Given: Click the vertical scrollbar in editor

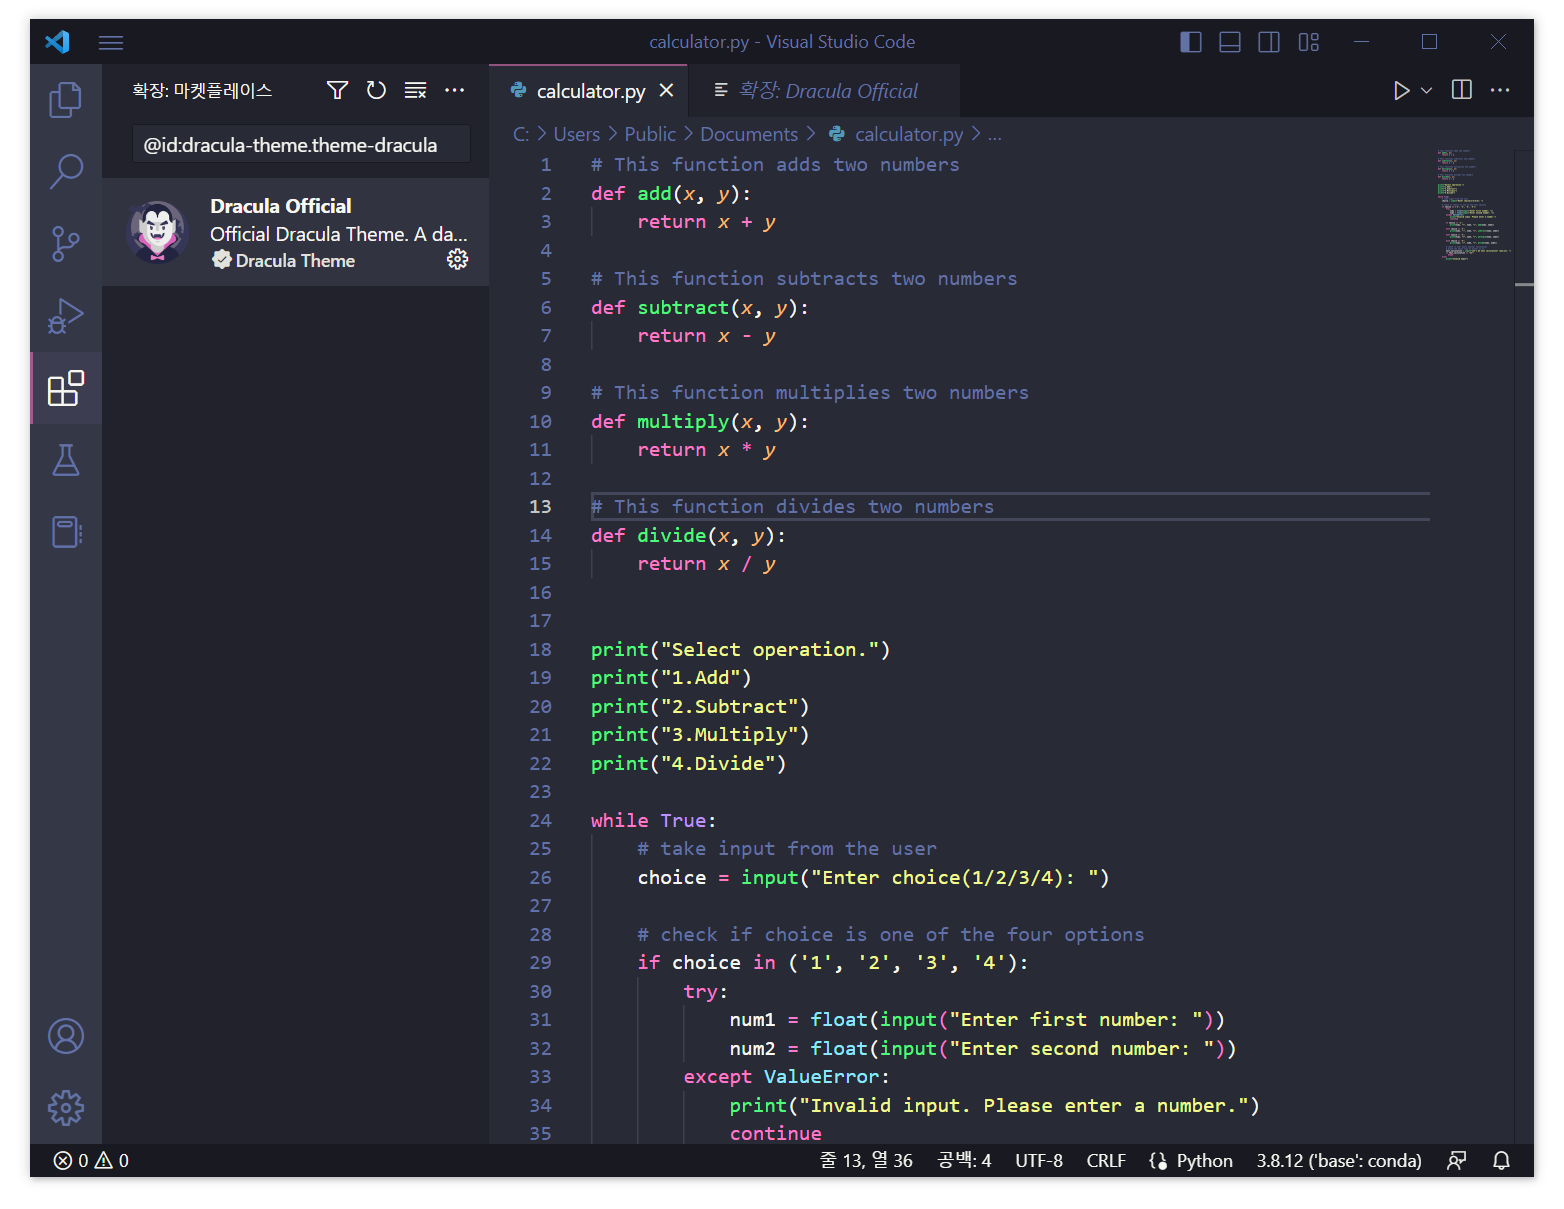Looking at the screenshot, I should [x=1524, y=646].
